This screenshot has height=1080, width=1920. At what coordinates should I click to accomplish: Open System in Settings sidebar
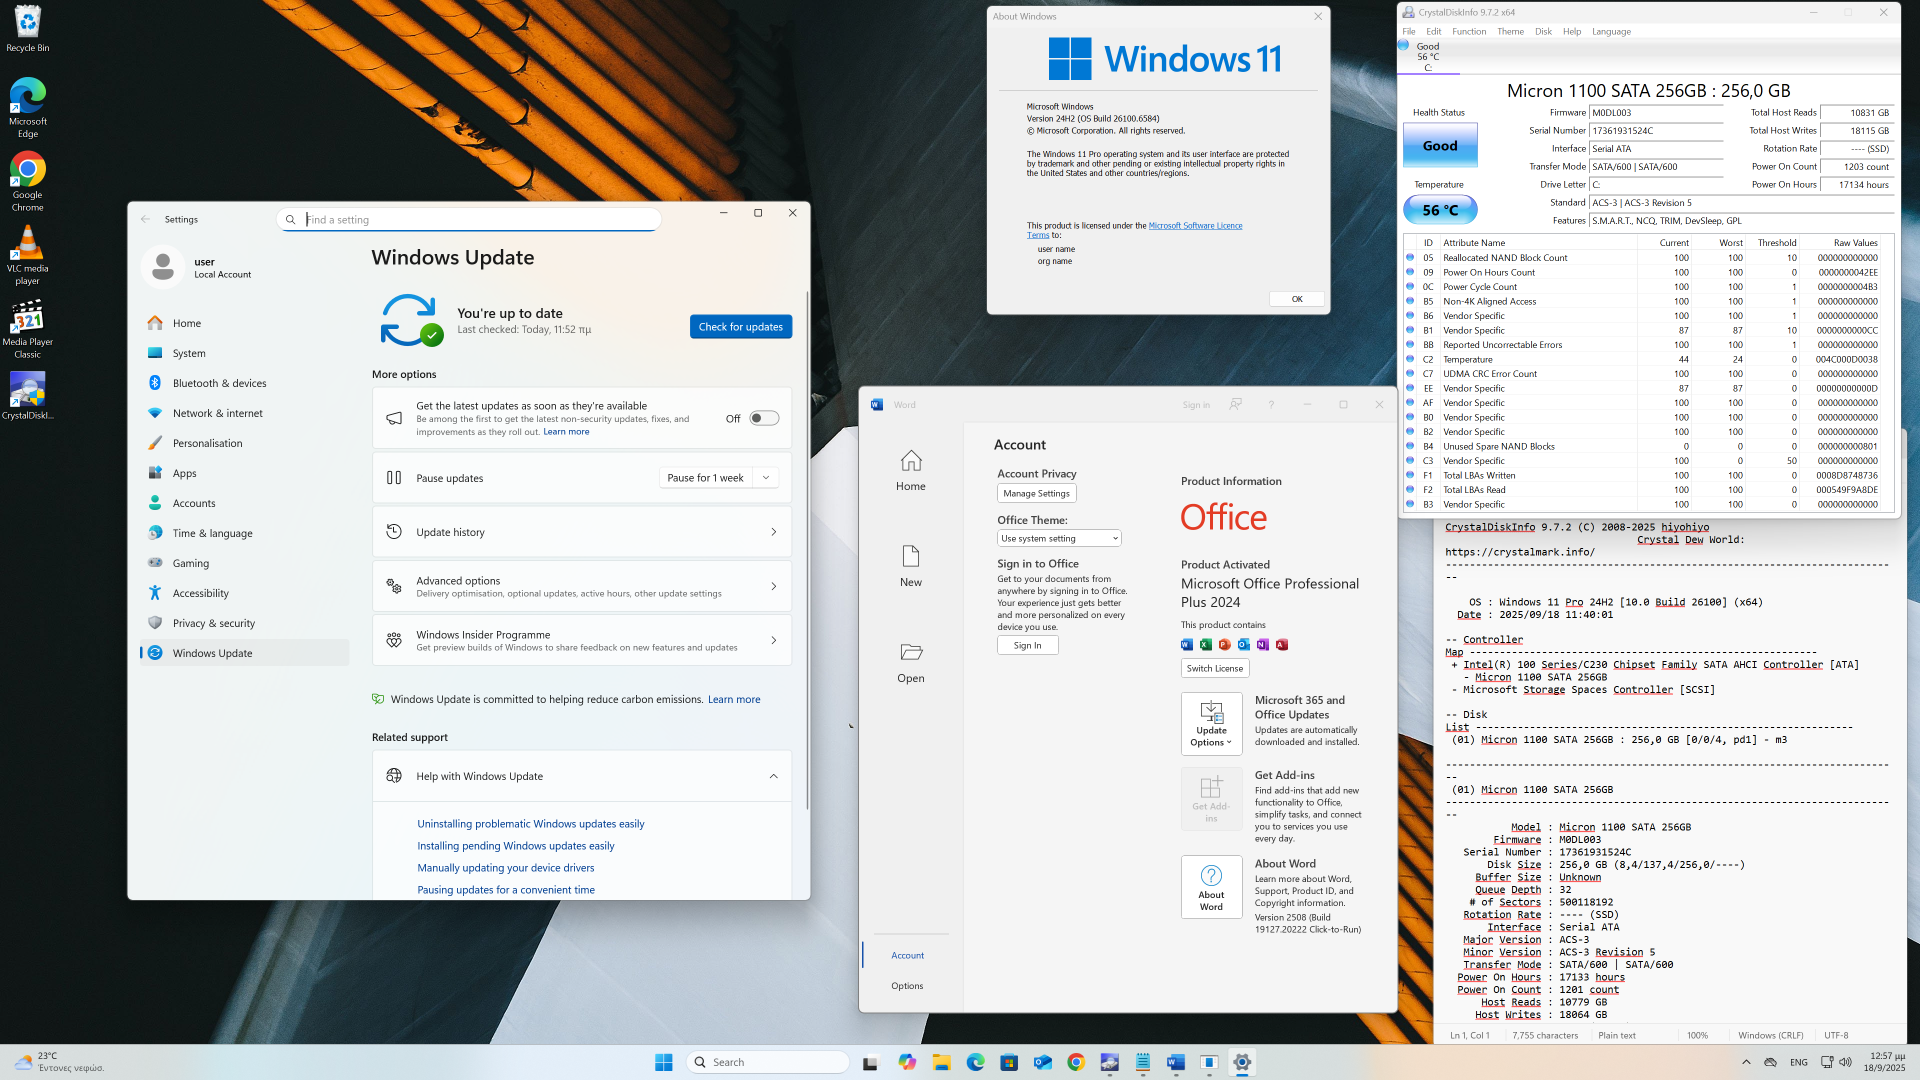pos(244,353)
